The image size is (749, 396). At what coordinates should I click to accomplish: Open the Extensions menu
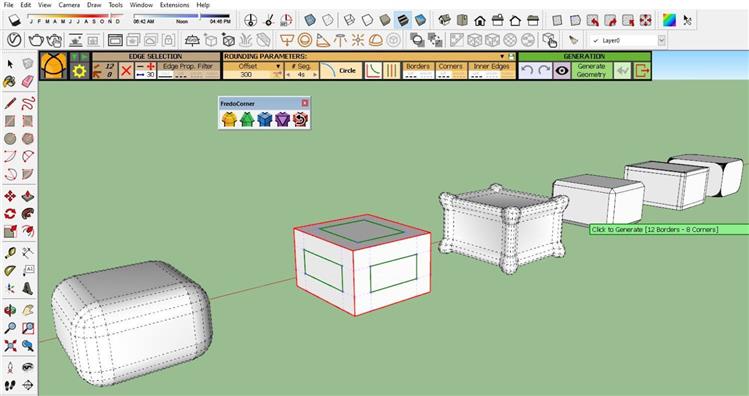click(x=174, y=5)
